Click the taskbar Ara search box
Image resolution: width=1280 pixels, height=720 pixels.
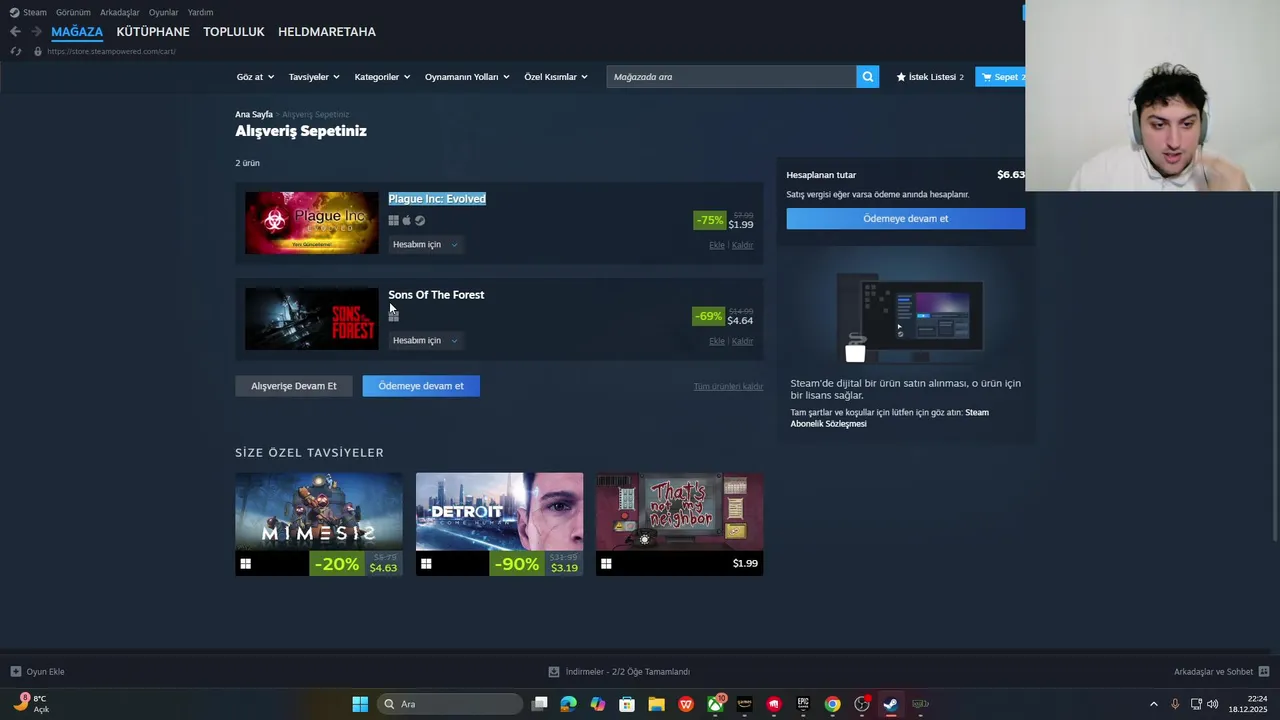pyautogui.click(x=449, y=704)
